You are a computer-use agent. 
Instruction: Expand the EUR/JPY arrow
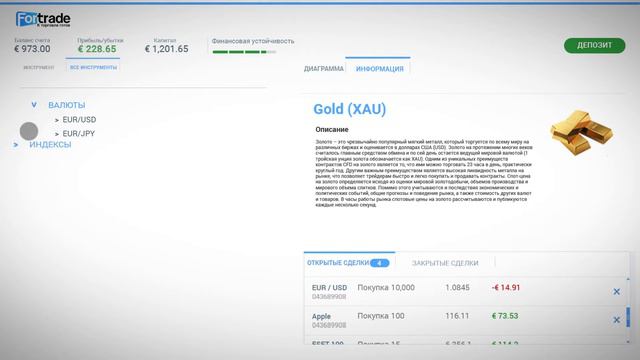pos(57,134)
